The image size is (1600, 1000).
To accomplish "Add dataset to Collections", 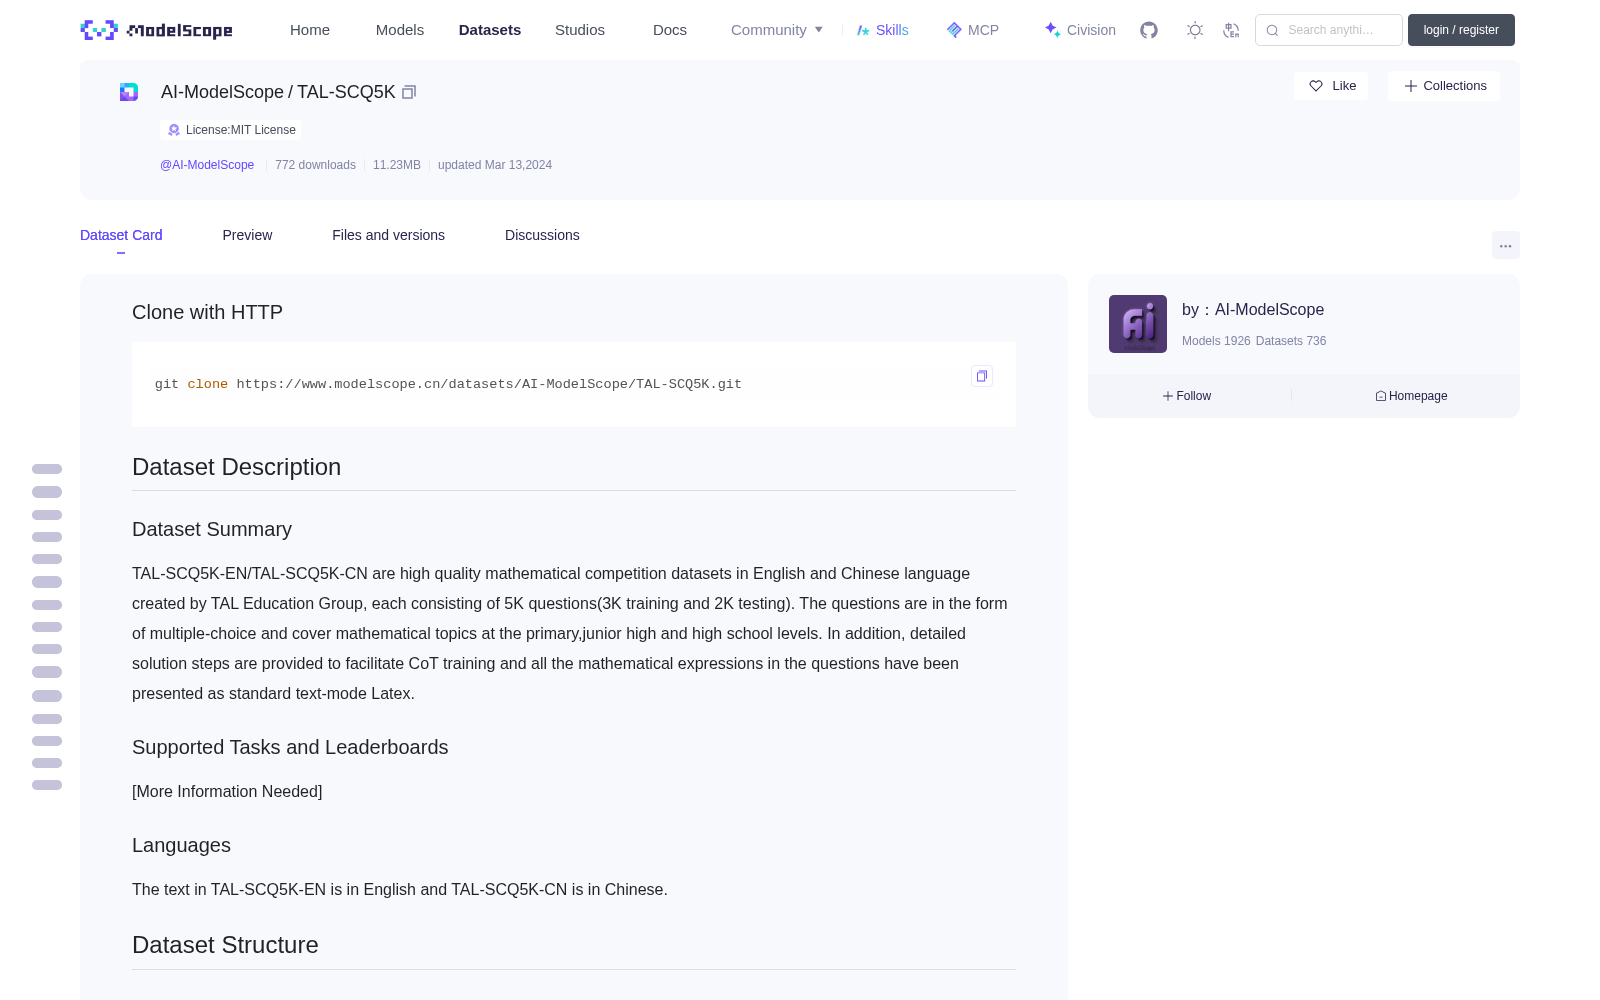I will point(1444,86).
